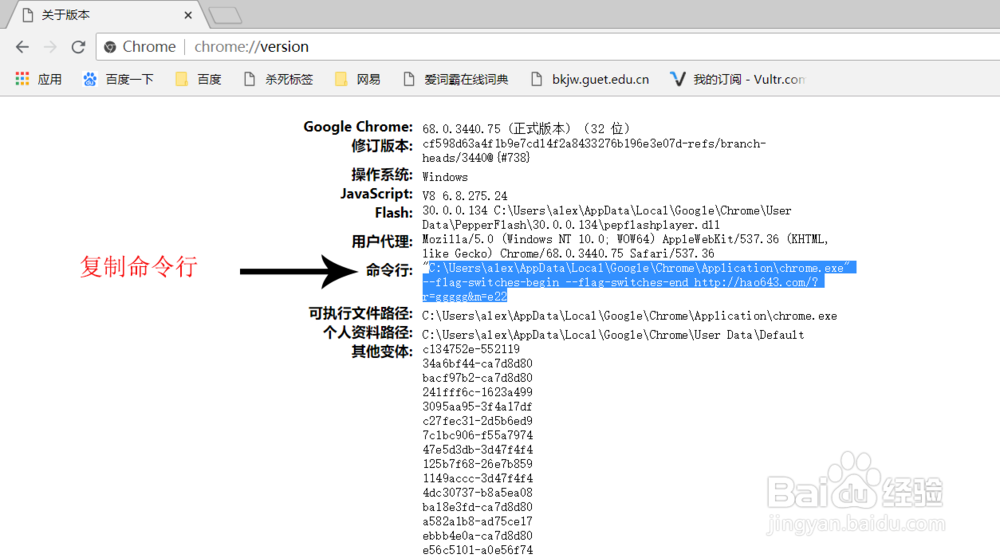Screen dimensions: 1000x558
Task: Click the 用户代理 label
Action: tap(382, 242)
